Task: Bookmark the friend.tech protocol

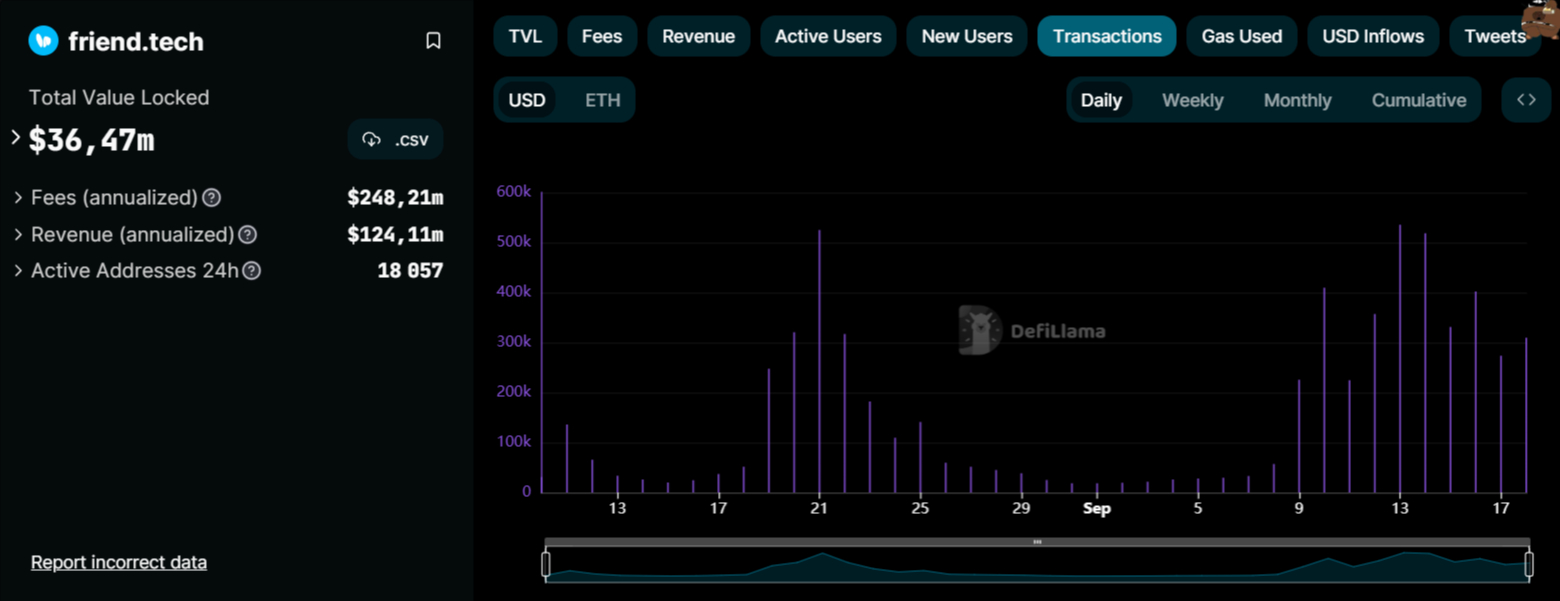Action: coord(433,41)
